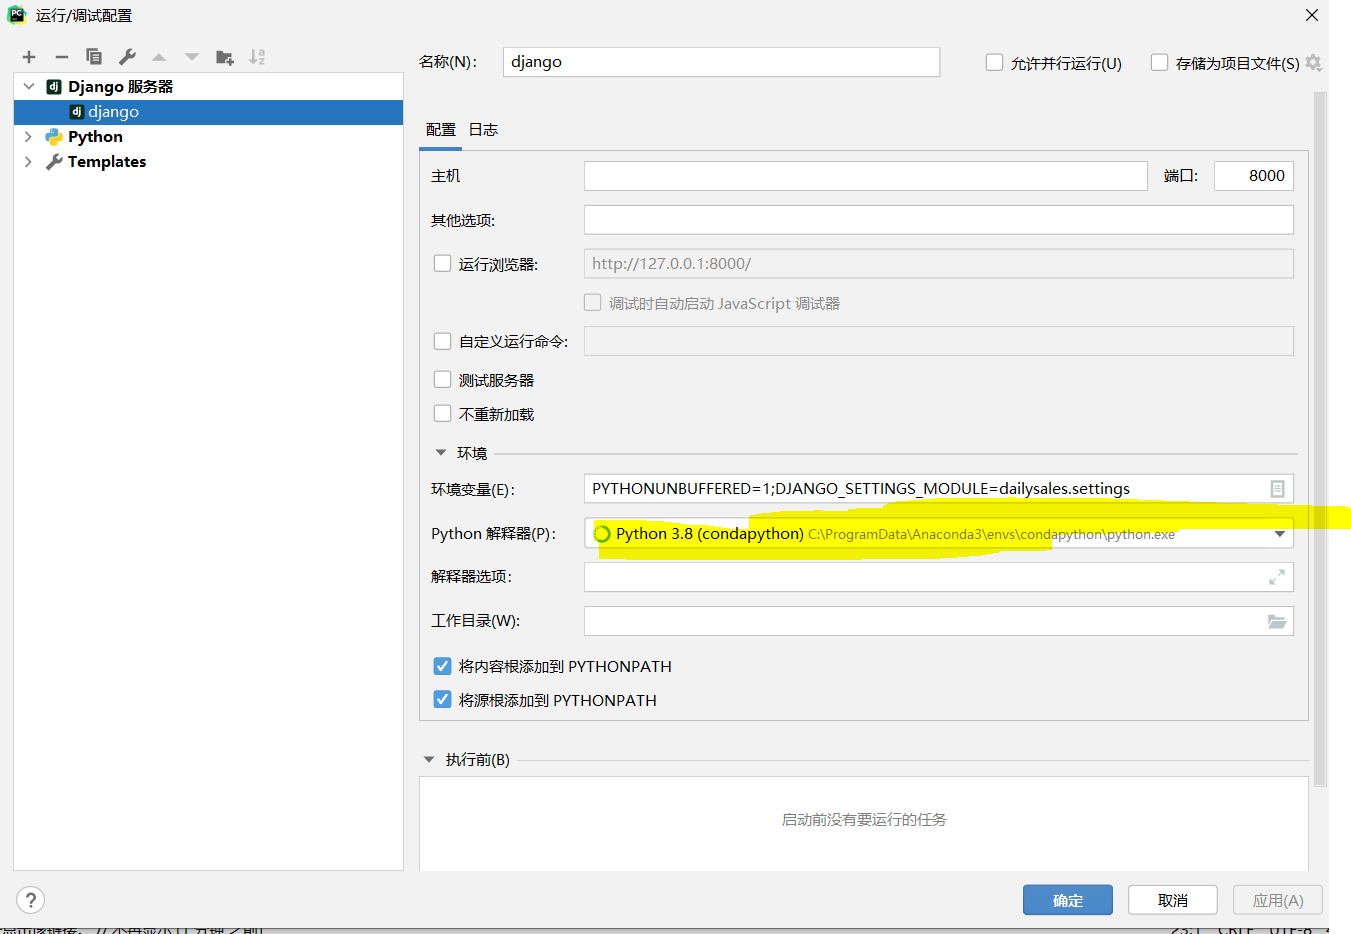Screen dimensions: 1351x934
Task: Create new folder for configurations
Action: pyautogui.click(x=225, y=57)
